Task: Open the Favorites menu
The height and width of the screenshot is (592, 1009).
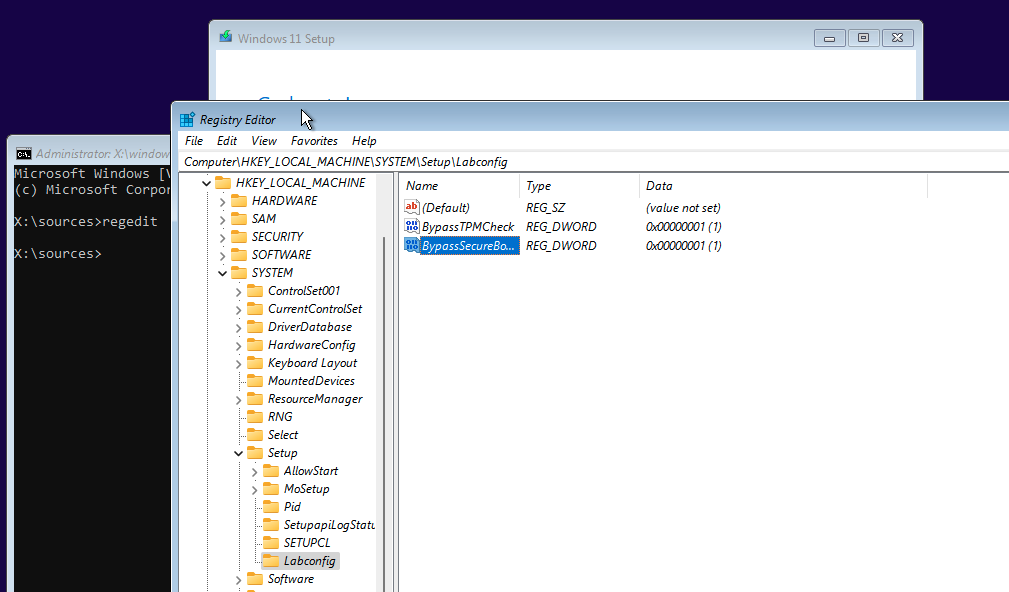Action: pos(314,141)
